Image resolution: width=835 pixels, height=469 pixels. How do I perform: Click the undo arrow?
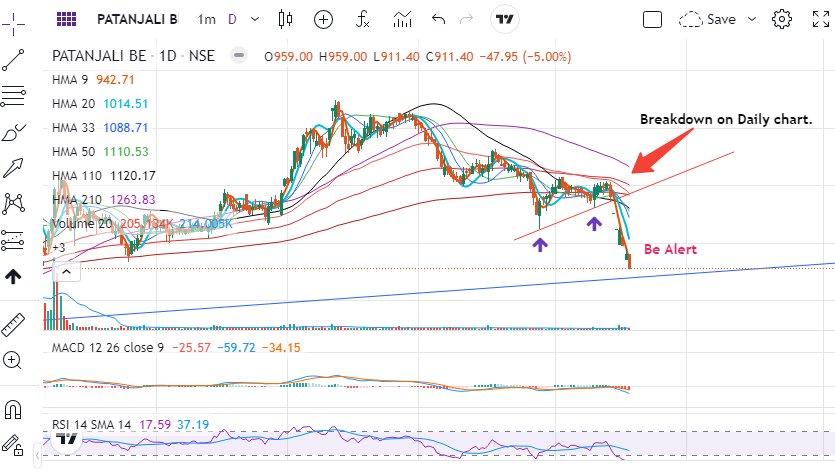[438, 20]
